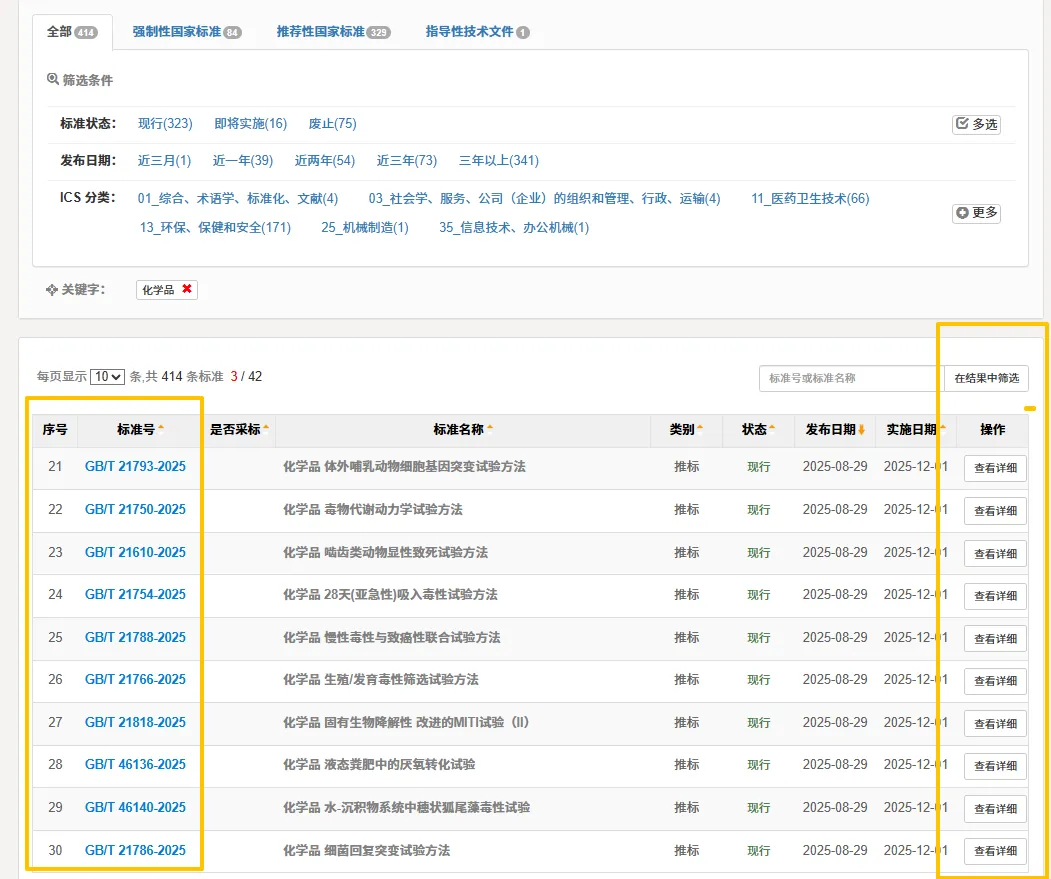Viewport: 1051px width, 879px height.
Task: Click 查看详细 for row 25
Action: pyautogui.click(x=995, y=639)
